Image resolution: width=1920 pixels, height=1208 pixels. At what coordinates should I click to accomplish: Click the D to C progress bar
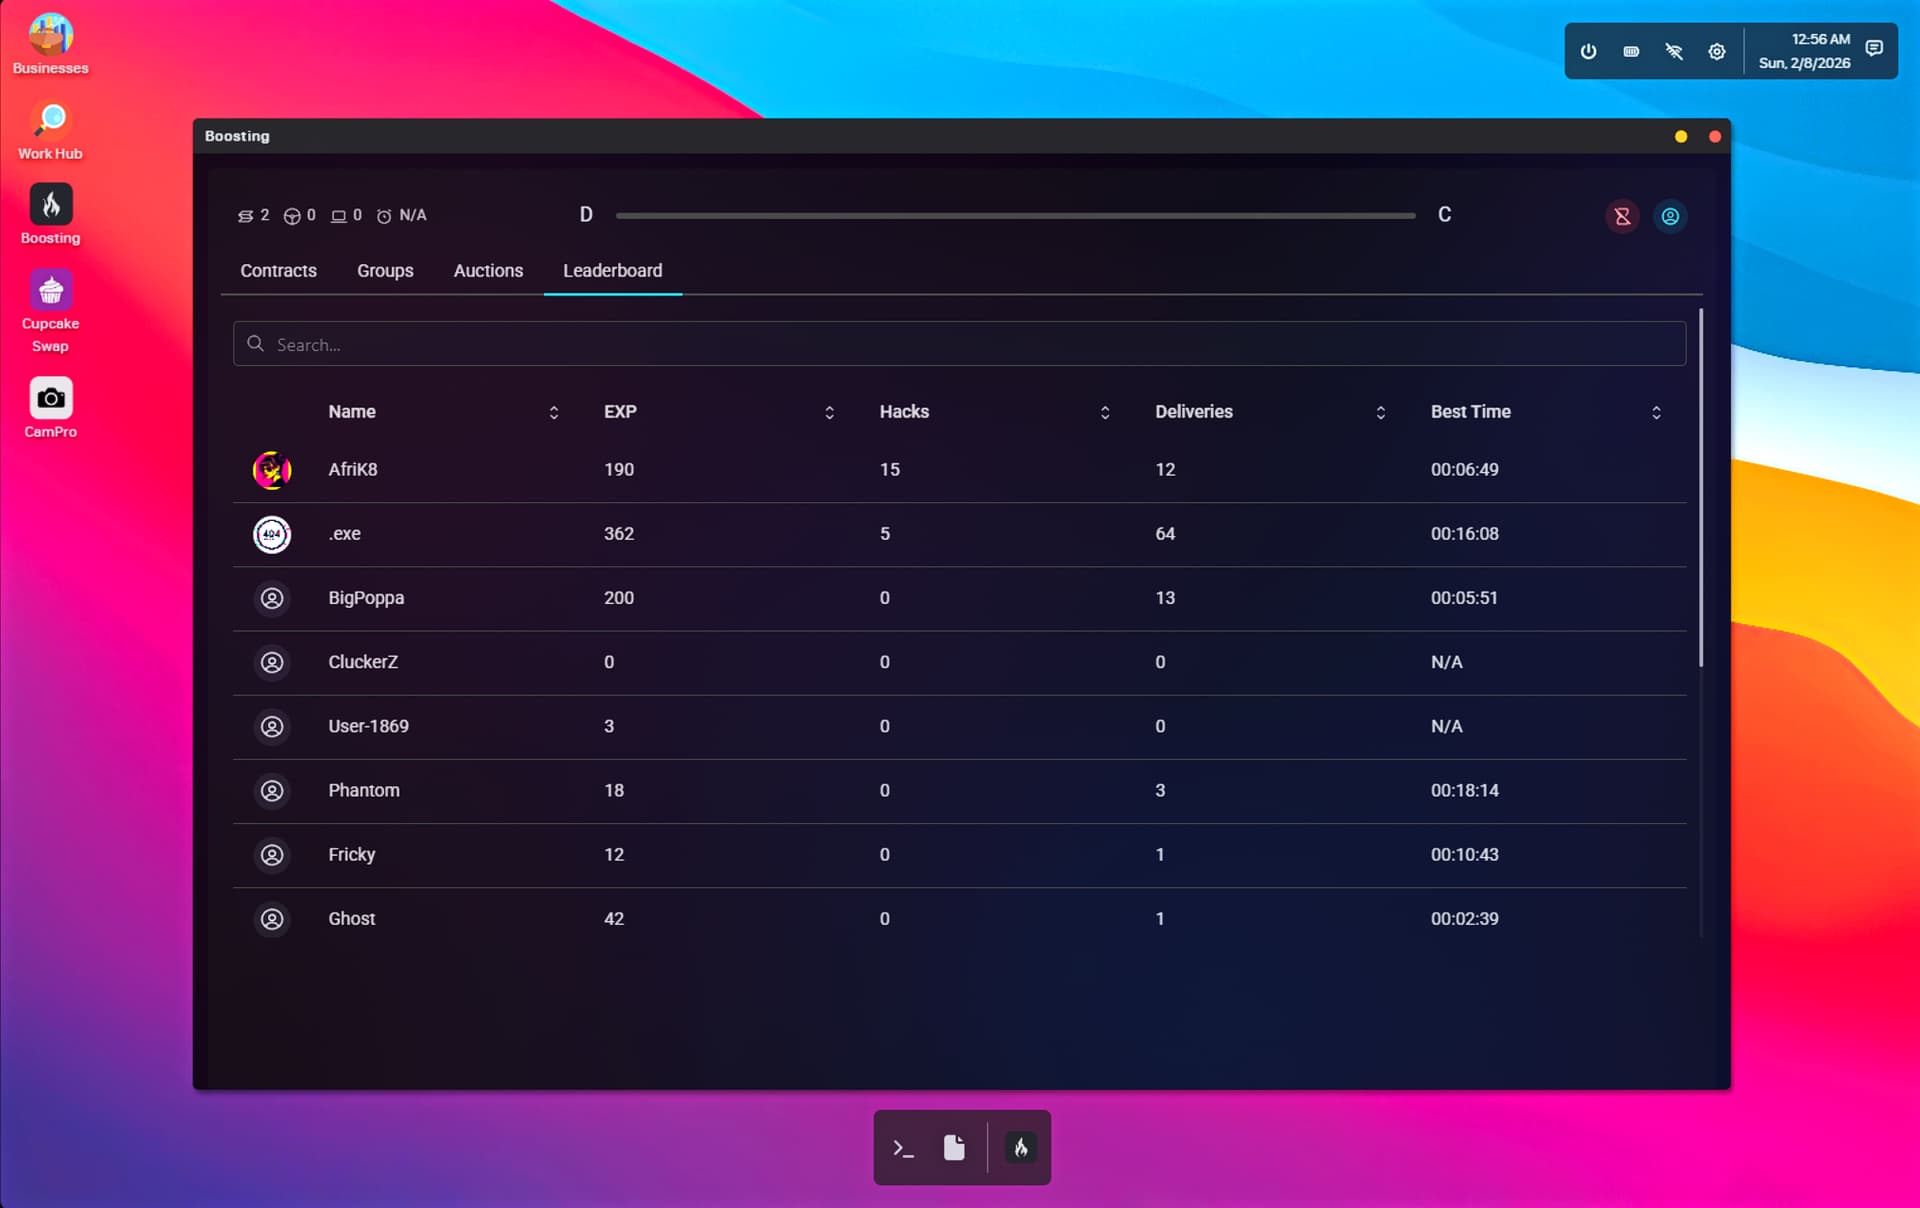click(x=1014, y=215)
